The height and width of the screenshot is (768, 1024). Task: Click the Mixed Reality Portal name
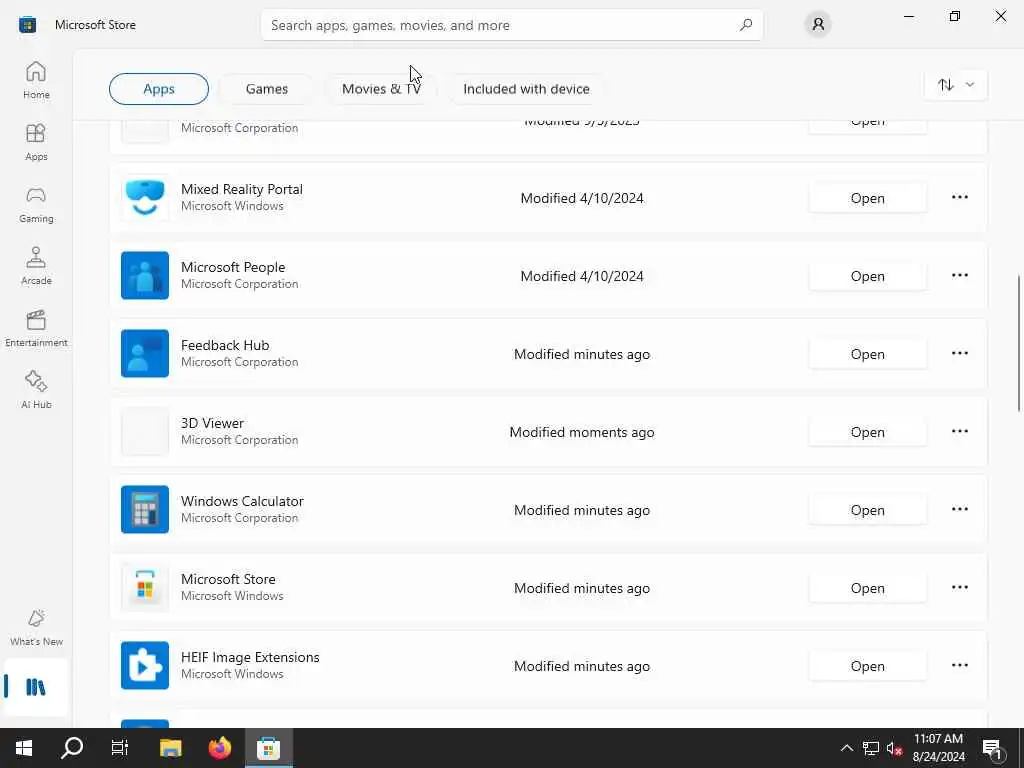tap(242, 189)
